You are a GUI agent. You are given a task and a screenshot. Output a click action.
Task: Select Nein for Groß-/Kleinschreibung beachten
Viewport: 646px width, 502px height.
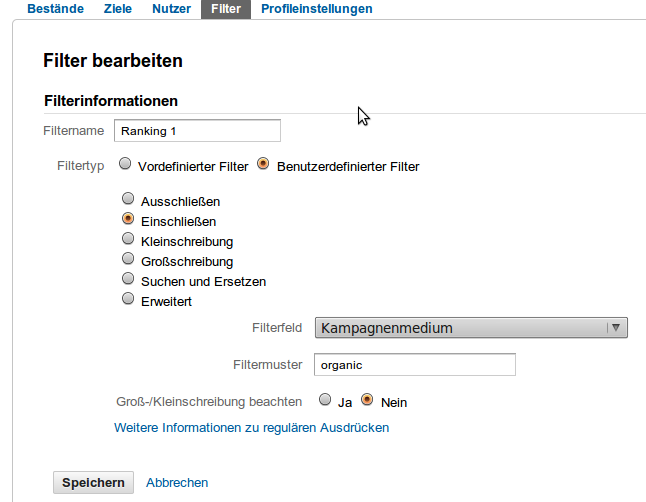367,400
